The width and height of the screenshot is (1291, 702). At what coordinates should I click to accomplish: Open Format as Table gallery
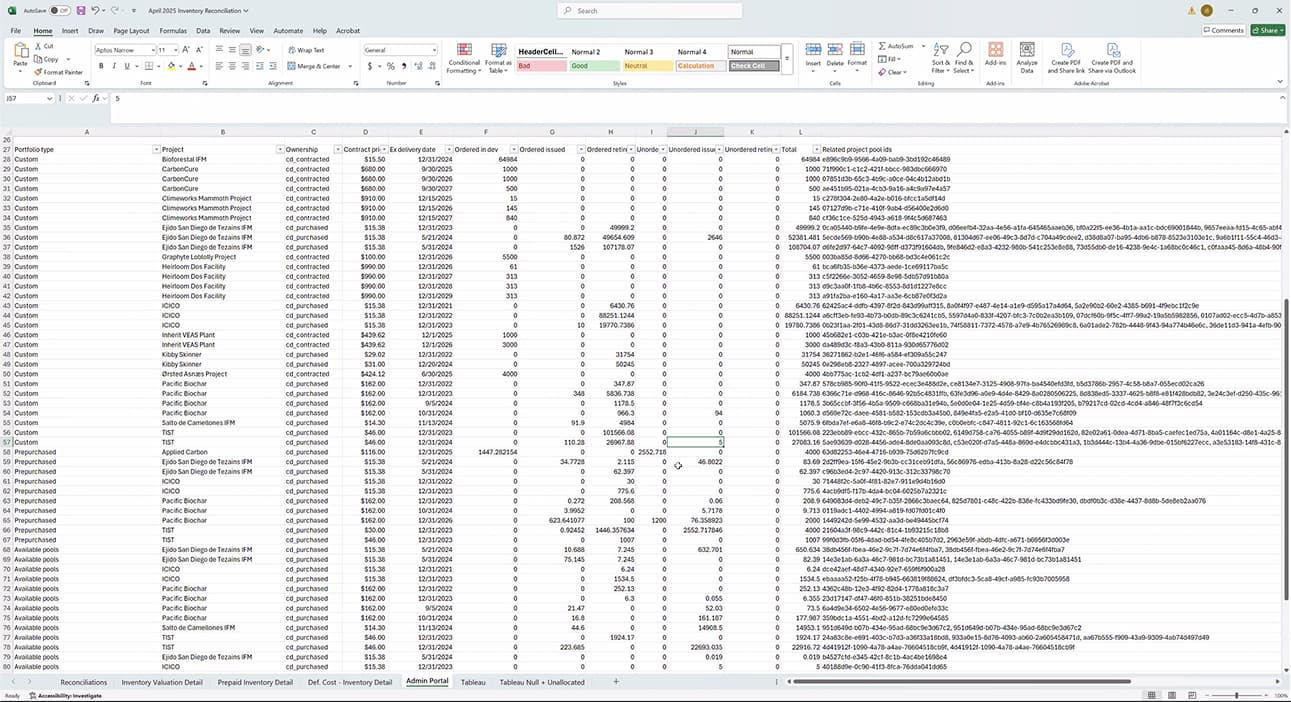pyautogui.click(x=498, y=59)
